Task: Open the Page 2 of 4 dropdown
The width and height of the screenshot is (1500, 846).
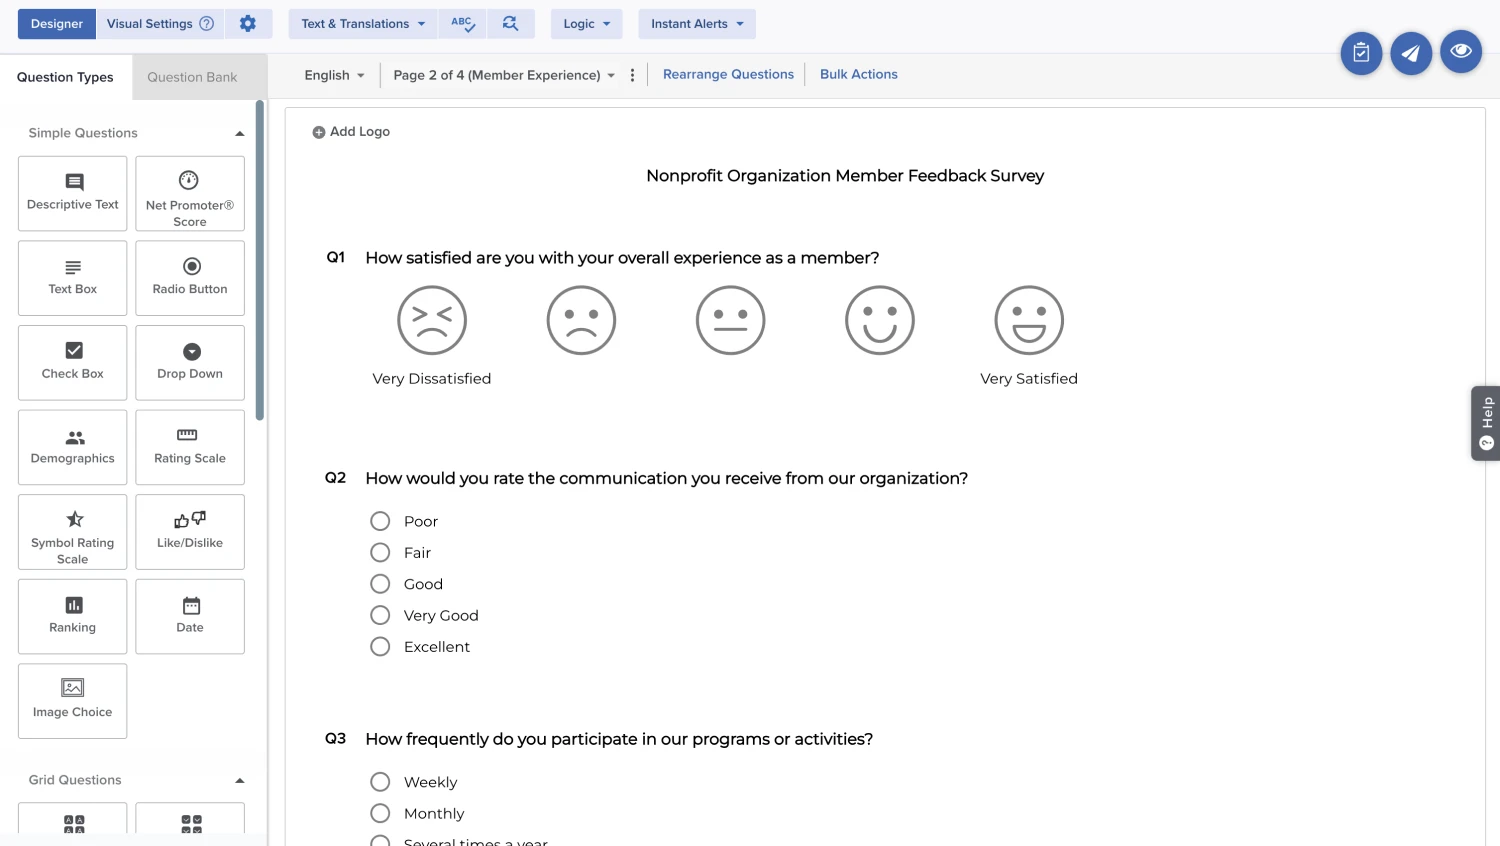Action: coord(504,75)
